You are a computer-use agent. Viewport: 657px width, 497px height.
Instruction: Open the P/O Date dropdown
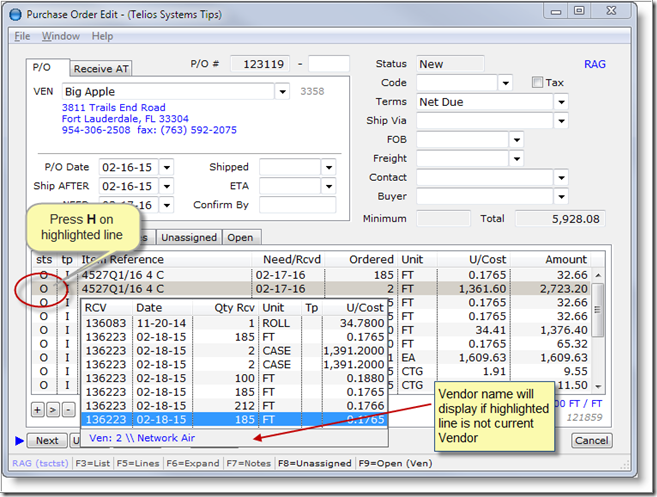[166, 167]
